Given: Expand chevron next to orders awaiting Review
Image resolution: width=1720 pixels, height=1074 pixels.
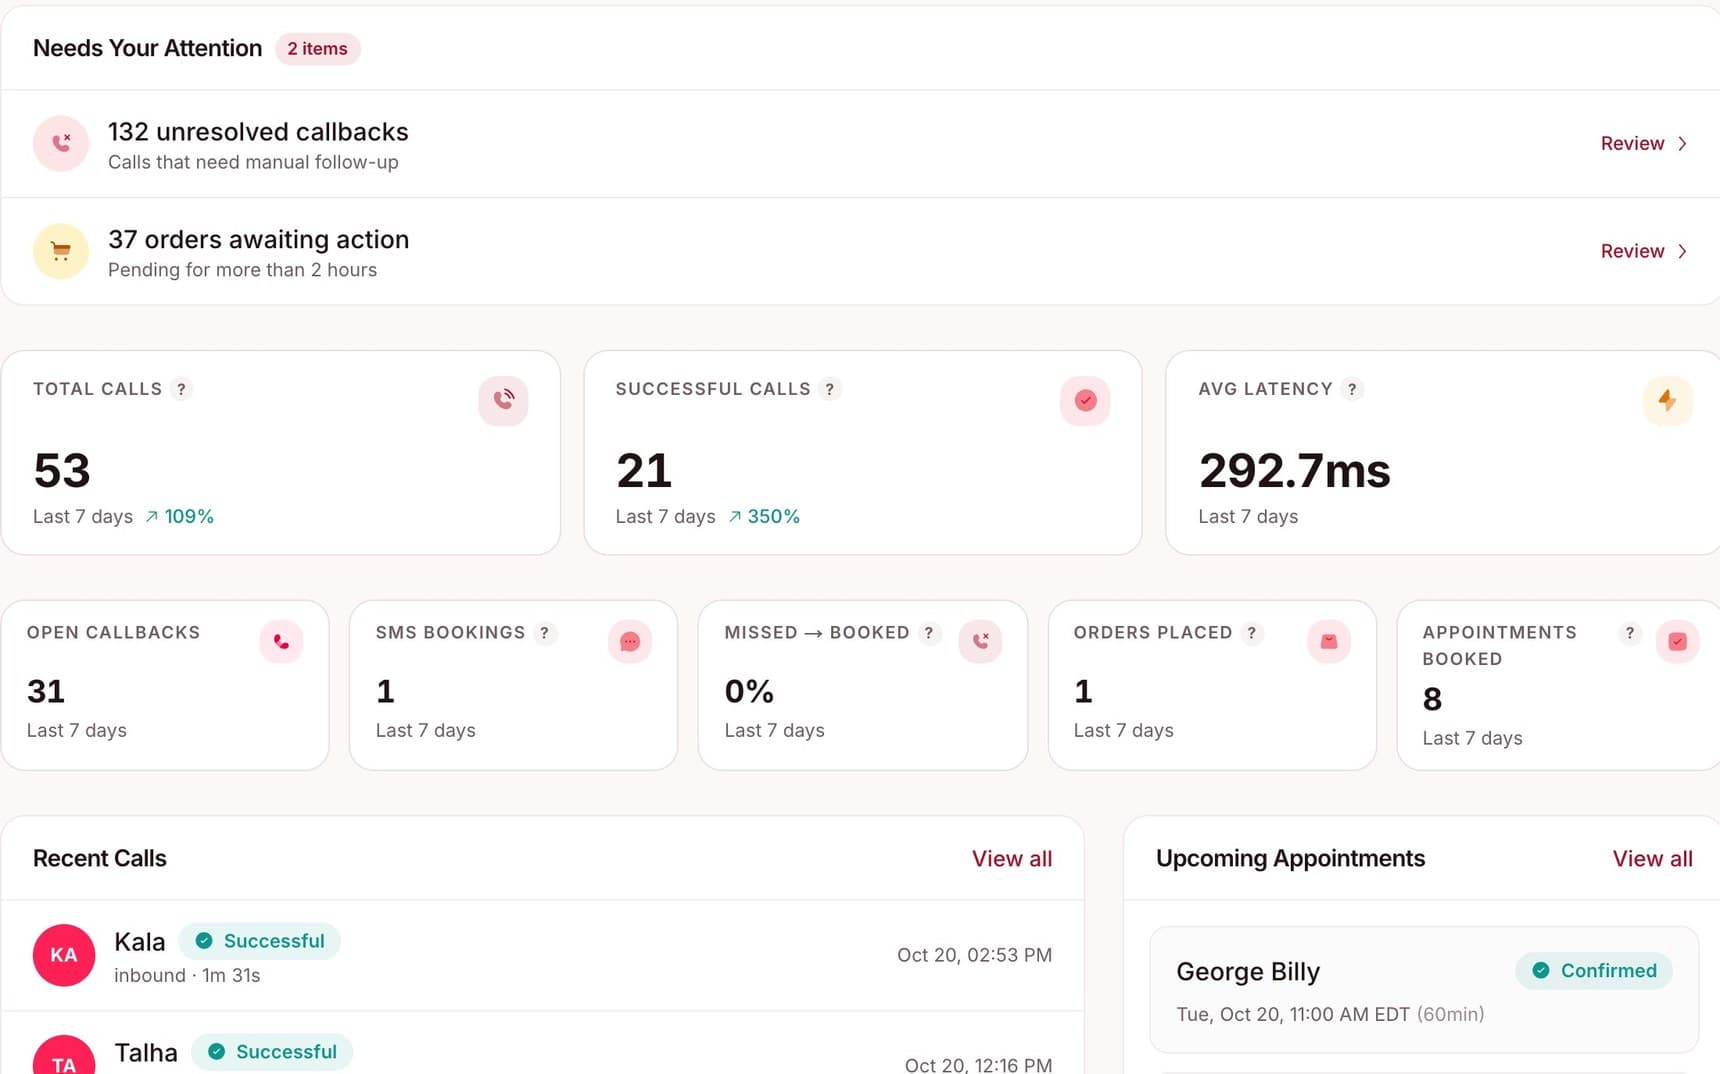Looking at the screenshot, I should pos(1682,251).
